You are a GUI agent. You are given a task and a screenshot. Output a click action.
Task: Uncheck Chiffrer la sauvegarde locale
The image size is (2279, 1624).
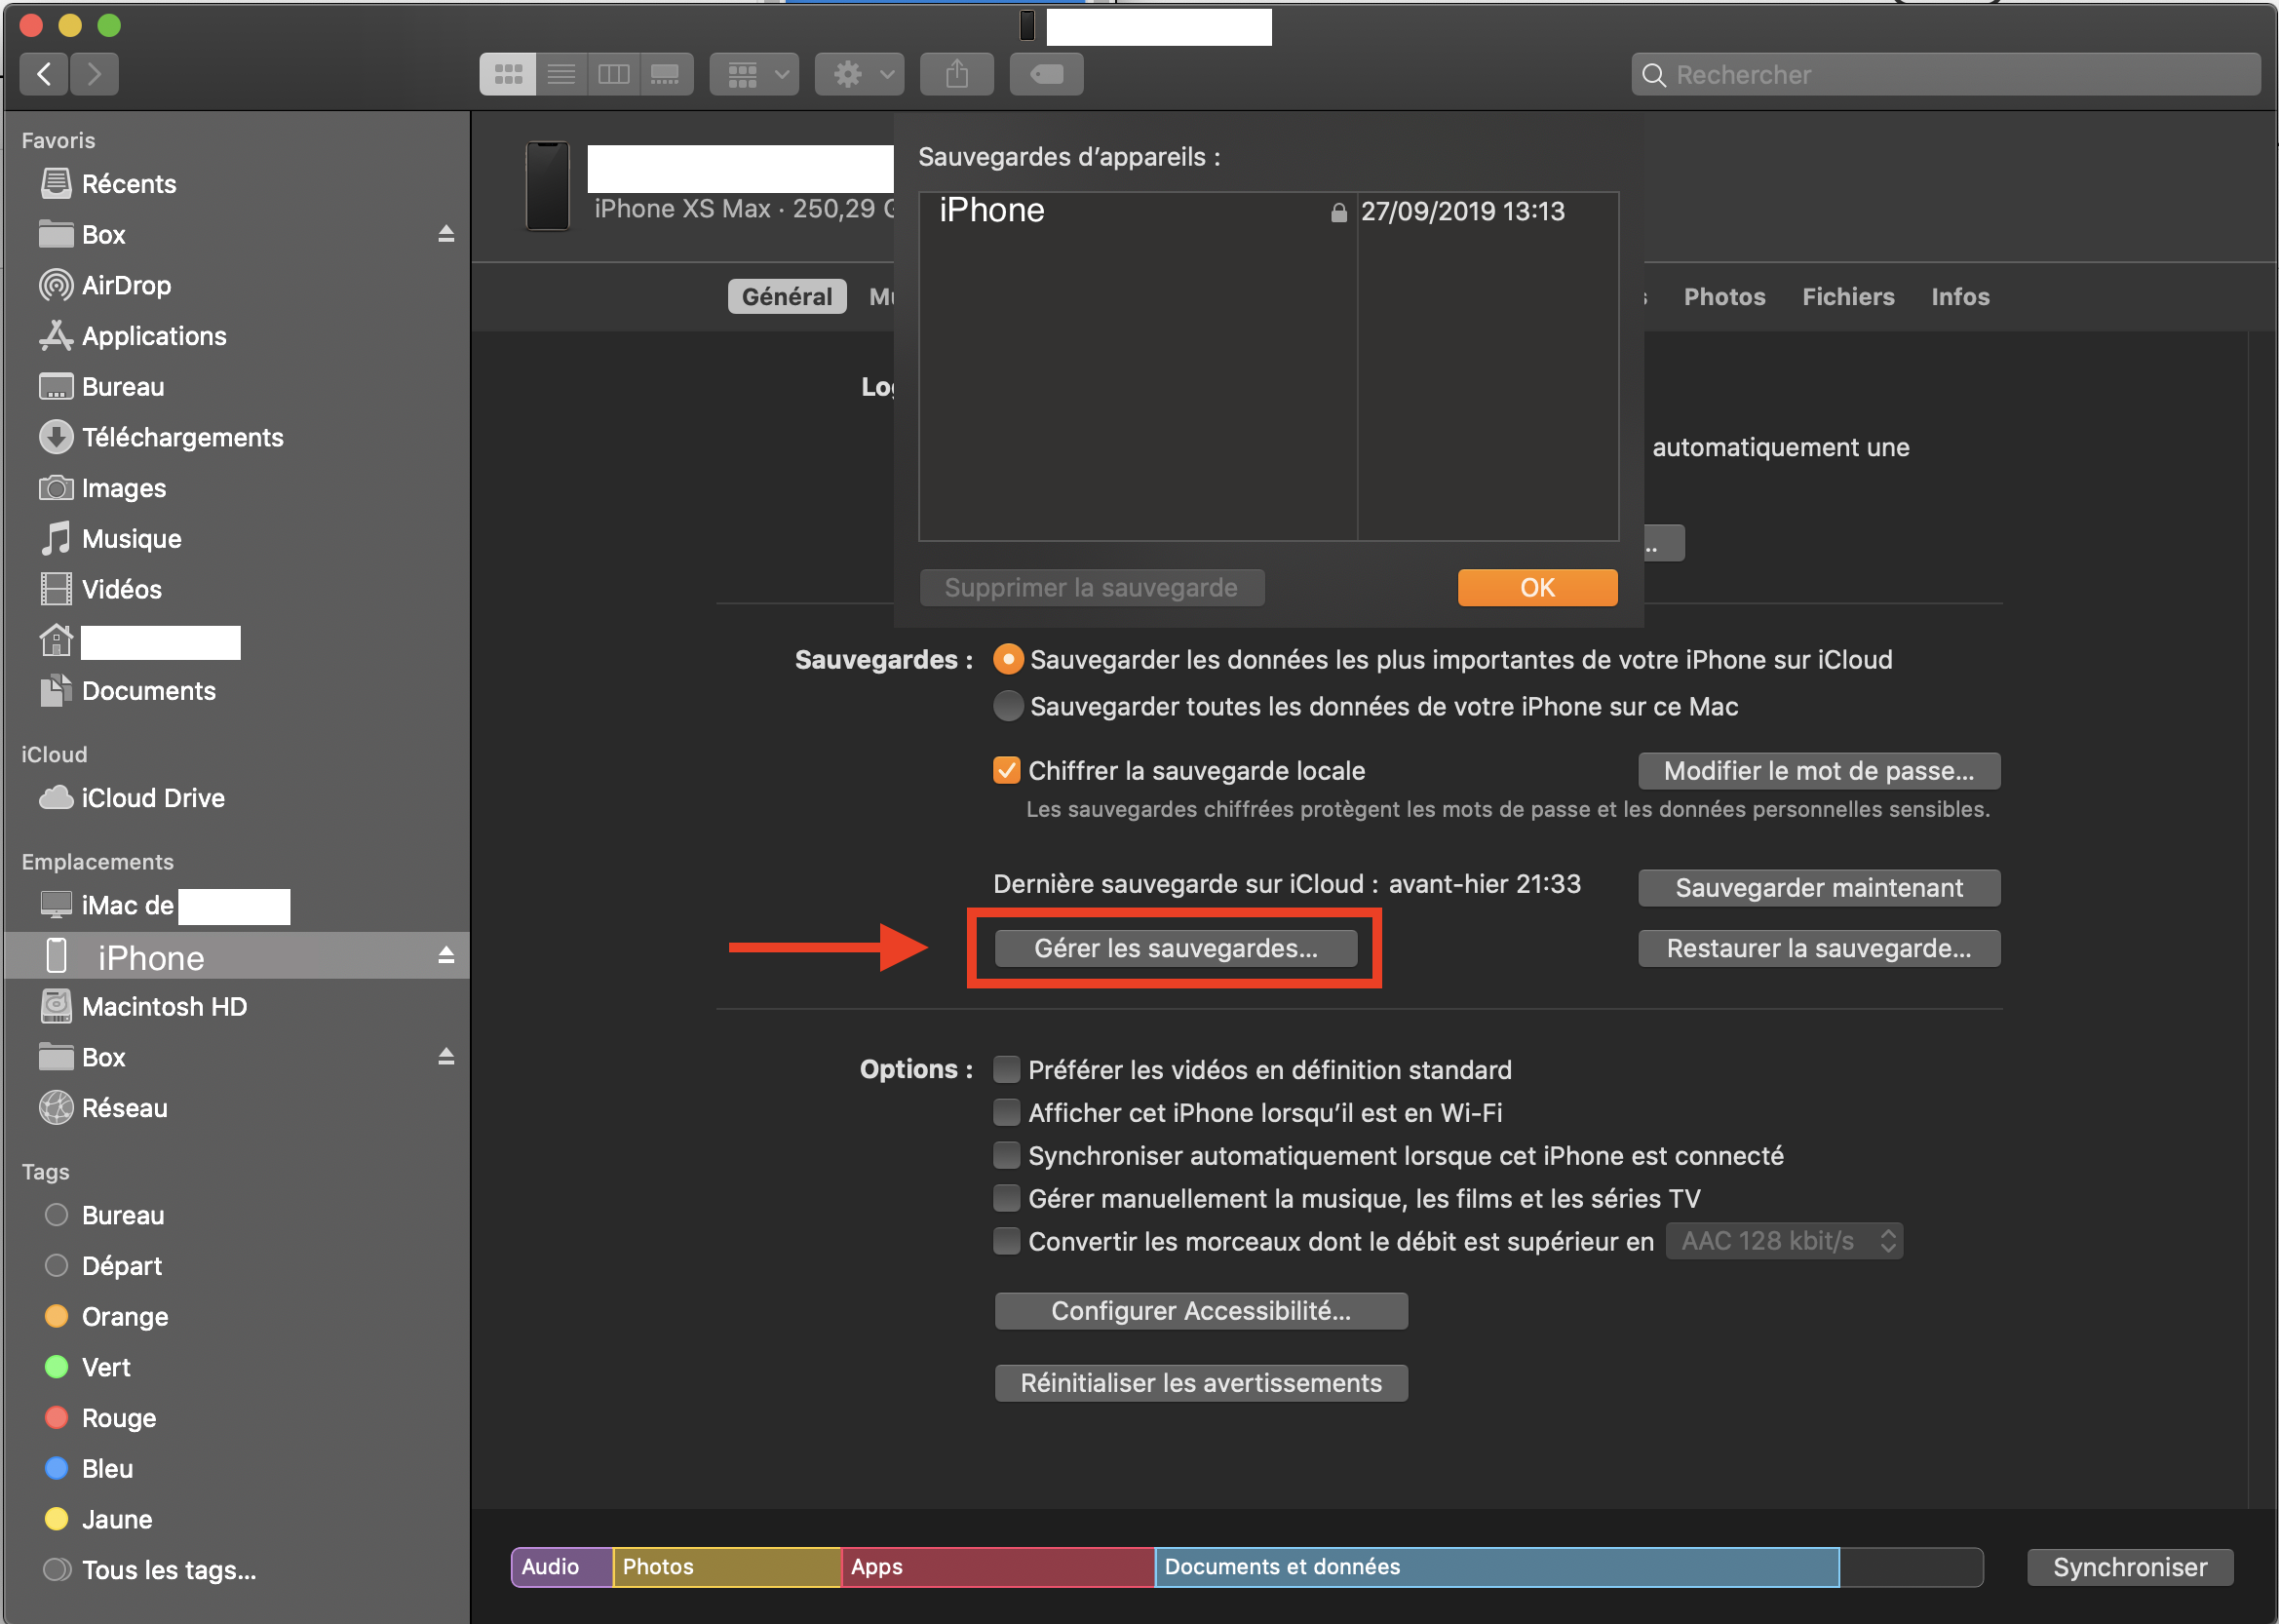click(1006, 771)
